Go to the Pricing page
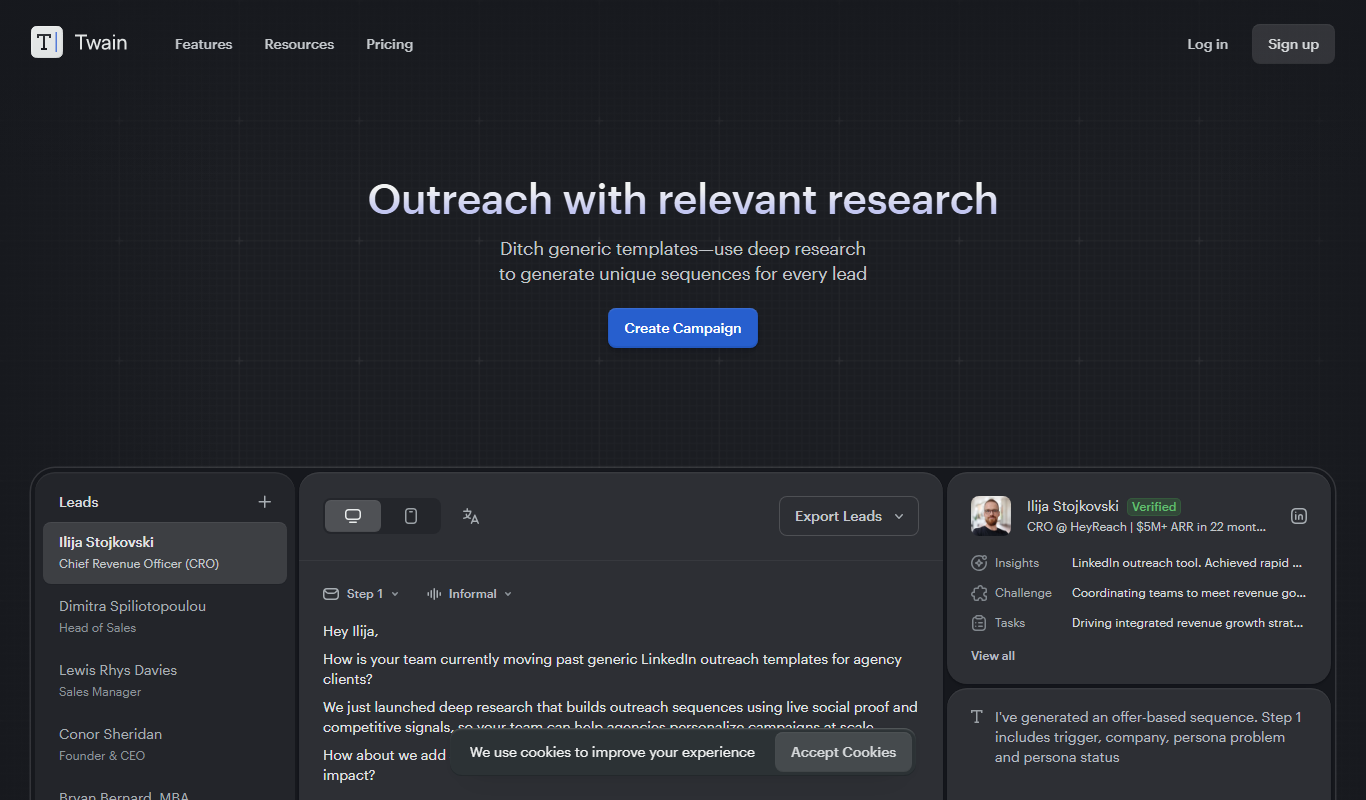This screenshot has width=1366, height=800. pos(389,44)
